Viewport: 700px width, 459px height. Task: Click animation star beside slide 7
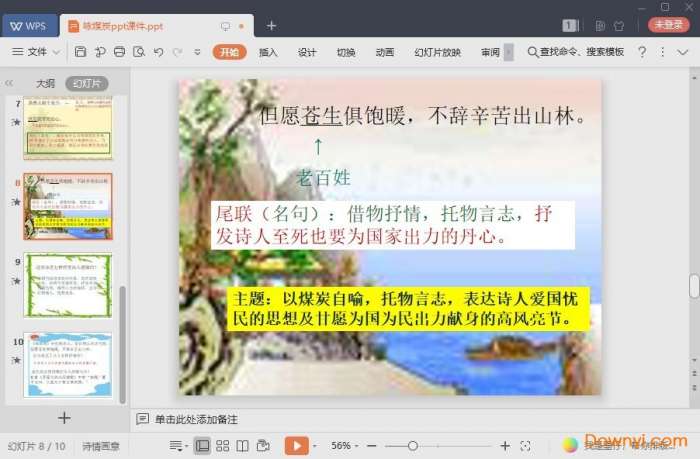point(17,122)
